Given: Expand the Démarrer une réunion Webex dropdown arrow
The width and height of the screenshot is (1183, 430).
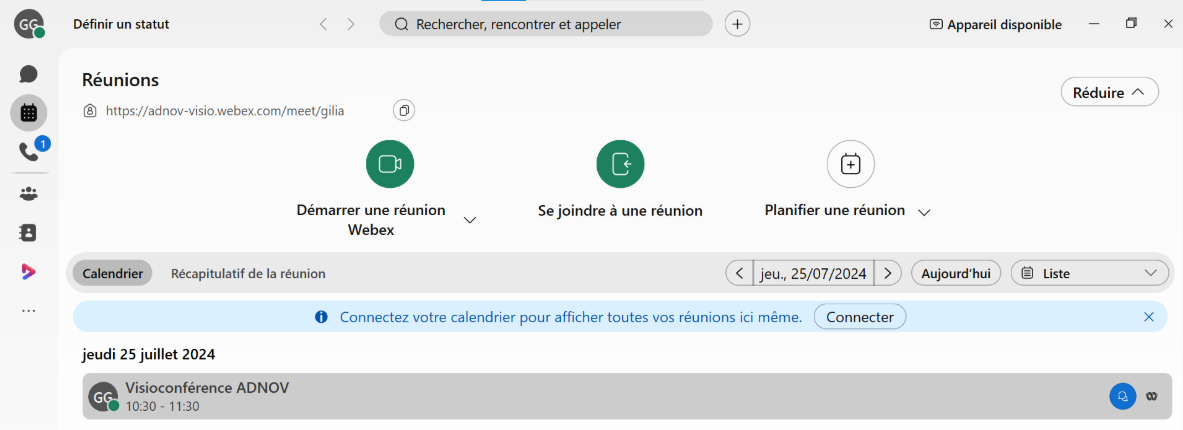Looking at the screenshot, I should tap(470, 220).
